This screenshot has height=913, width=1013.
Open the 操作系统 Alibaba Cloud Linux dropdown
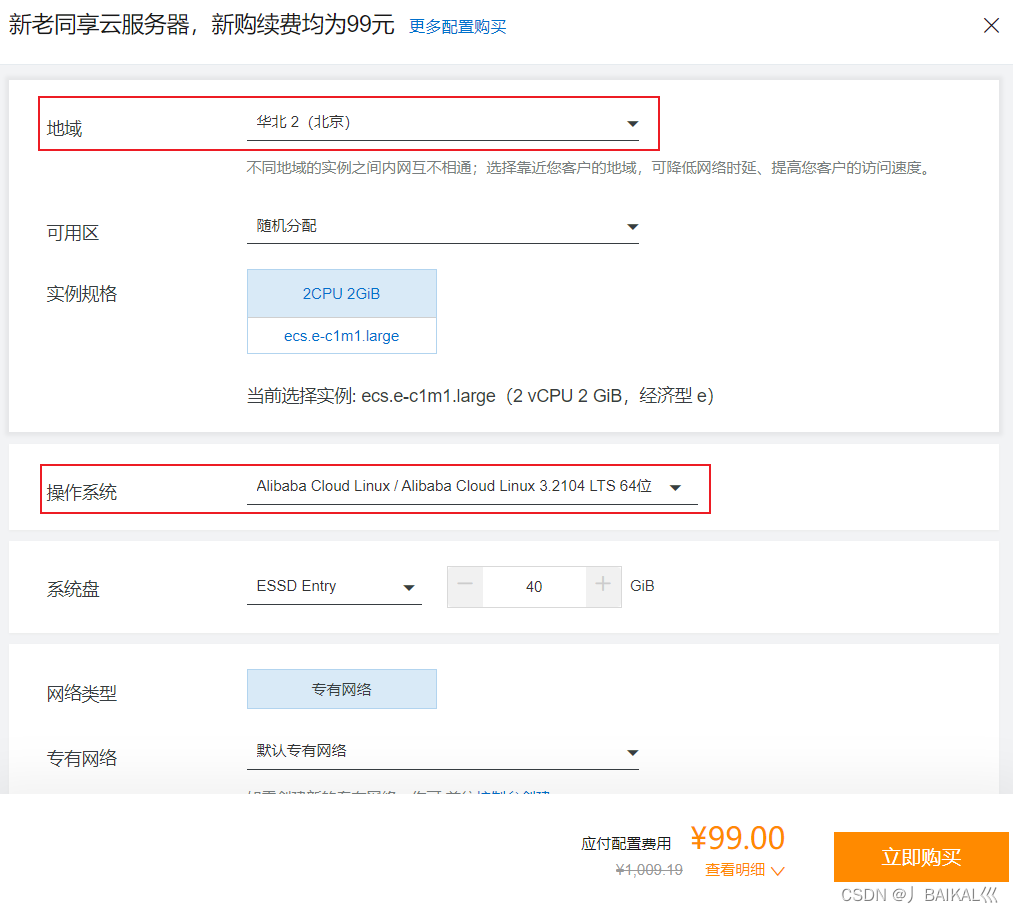[x=472, y=487]
